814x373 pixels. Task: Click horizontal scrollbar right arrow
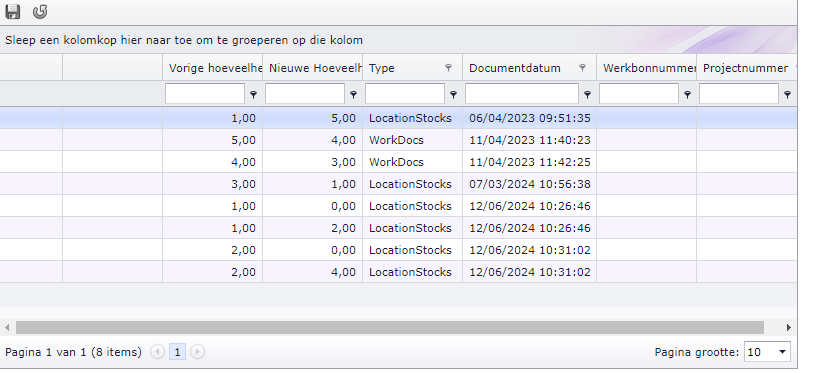click(789, 327)
